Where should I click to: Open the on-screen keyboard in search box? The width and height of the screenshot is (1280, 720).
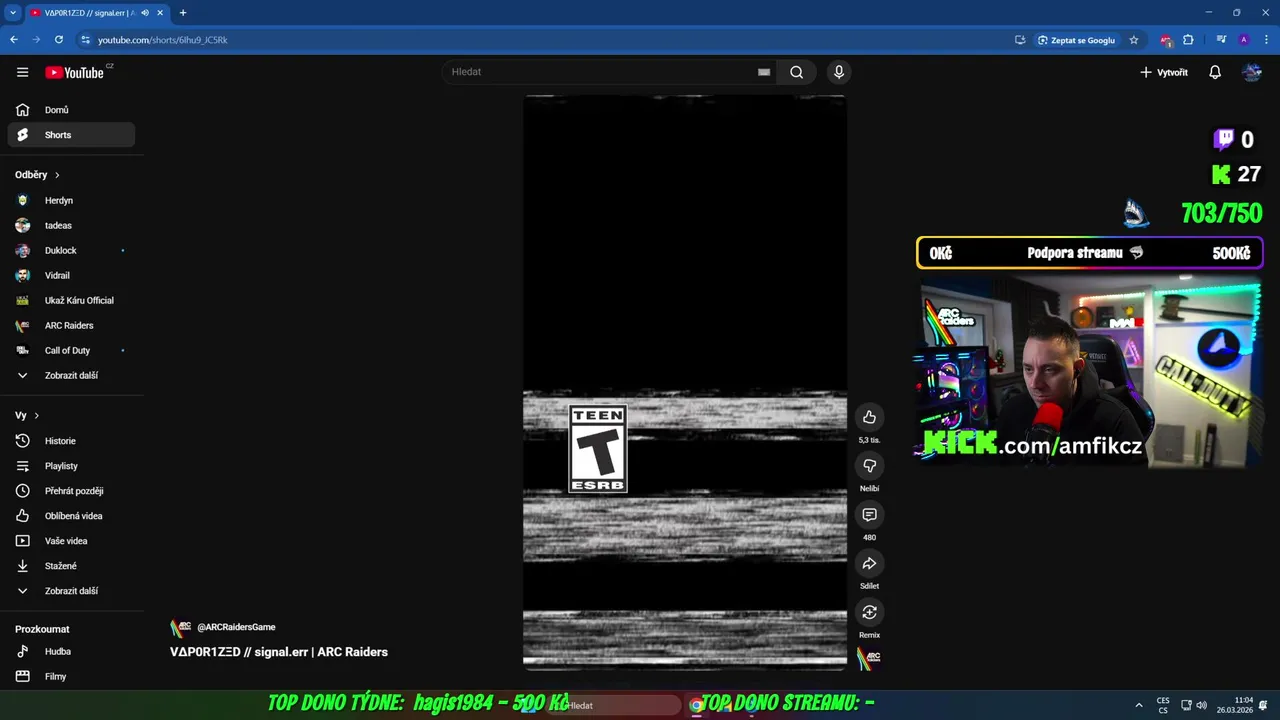764,72
